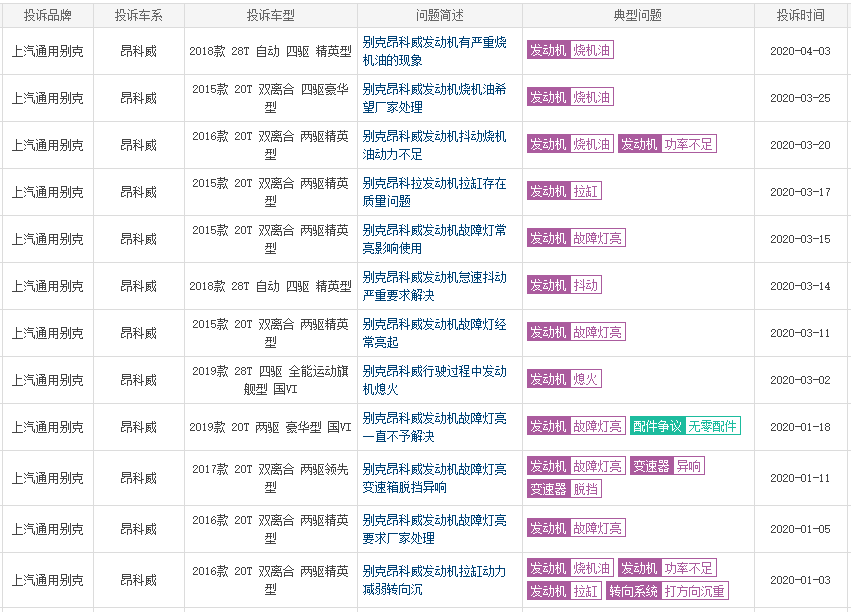Click the green 配件争议 无零配件 tag
This screenshot has width=851, height=612.
coord(685,426)
